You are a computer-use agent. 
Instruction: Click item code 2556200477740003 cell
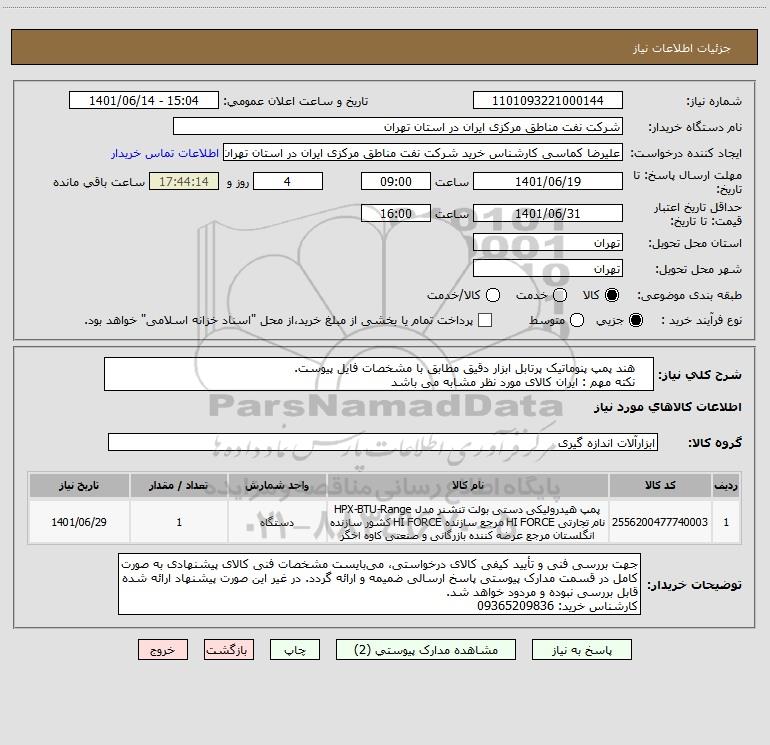[660, 522]
